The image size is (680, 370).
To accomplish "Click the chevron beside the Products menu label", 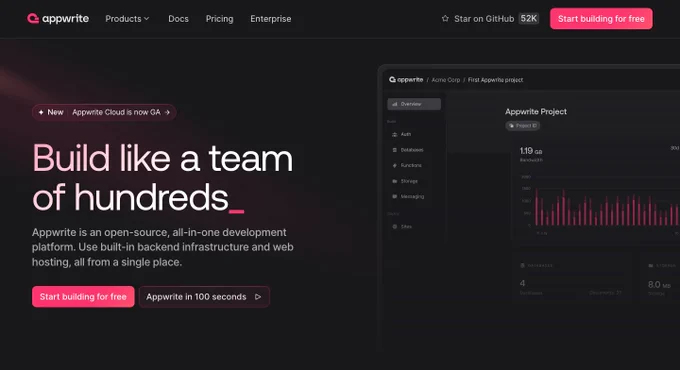I will click(147, 19).
